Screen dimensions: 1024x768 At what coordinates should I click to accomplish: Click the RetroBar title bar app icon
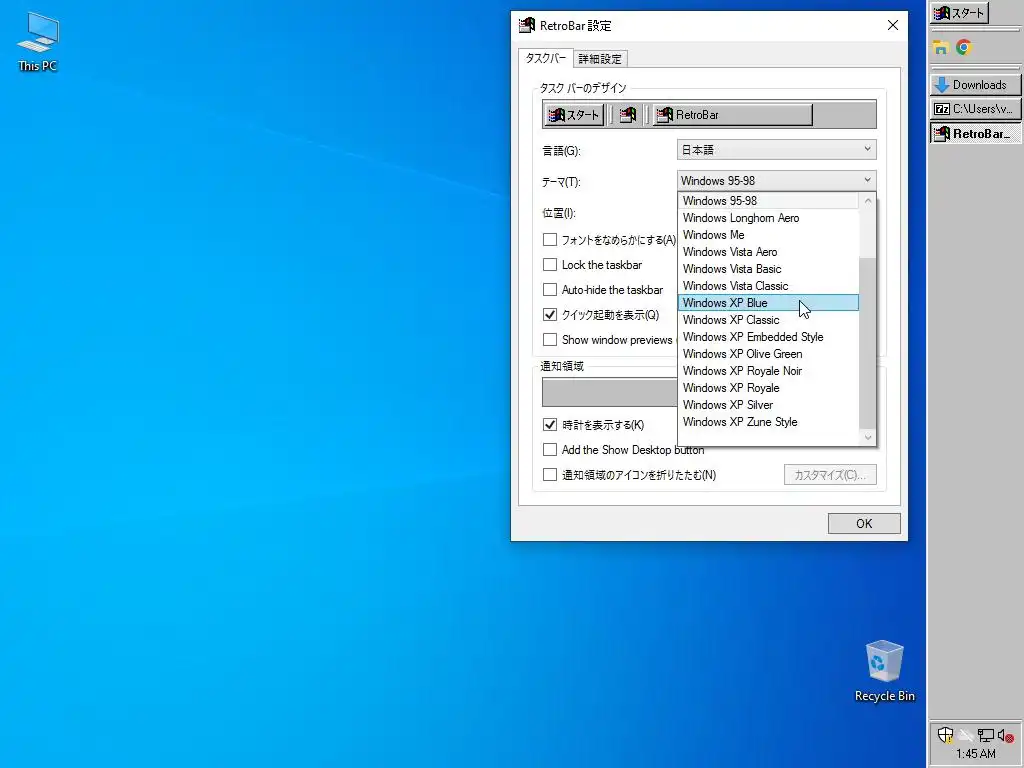point(527,25)
